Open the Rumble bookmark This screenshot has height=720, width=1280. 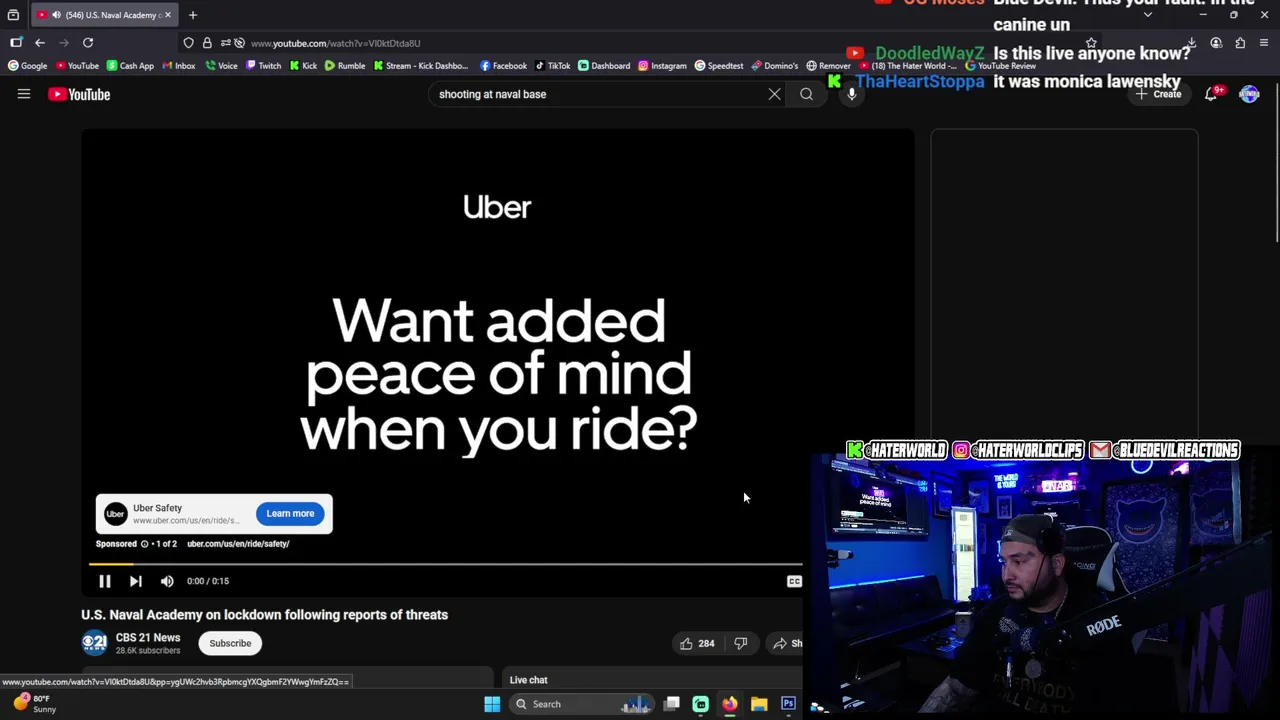345,66
